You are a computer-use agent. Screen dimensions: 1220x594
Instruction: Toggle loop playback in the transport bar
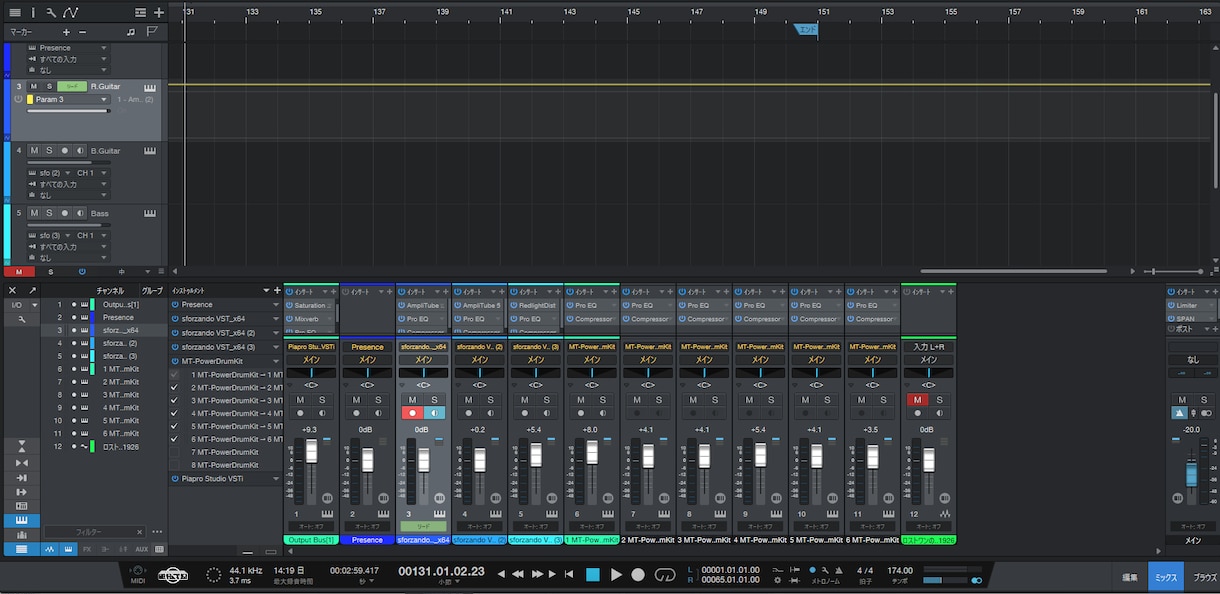pyautogui.click(x=665, y=574)
